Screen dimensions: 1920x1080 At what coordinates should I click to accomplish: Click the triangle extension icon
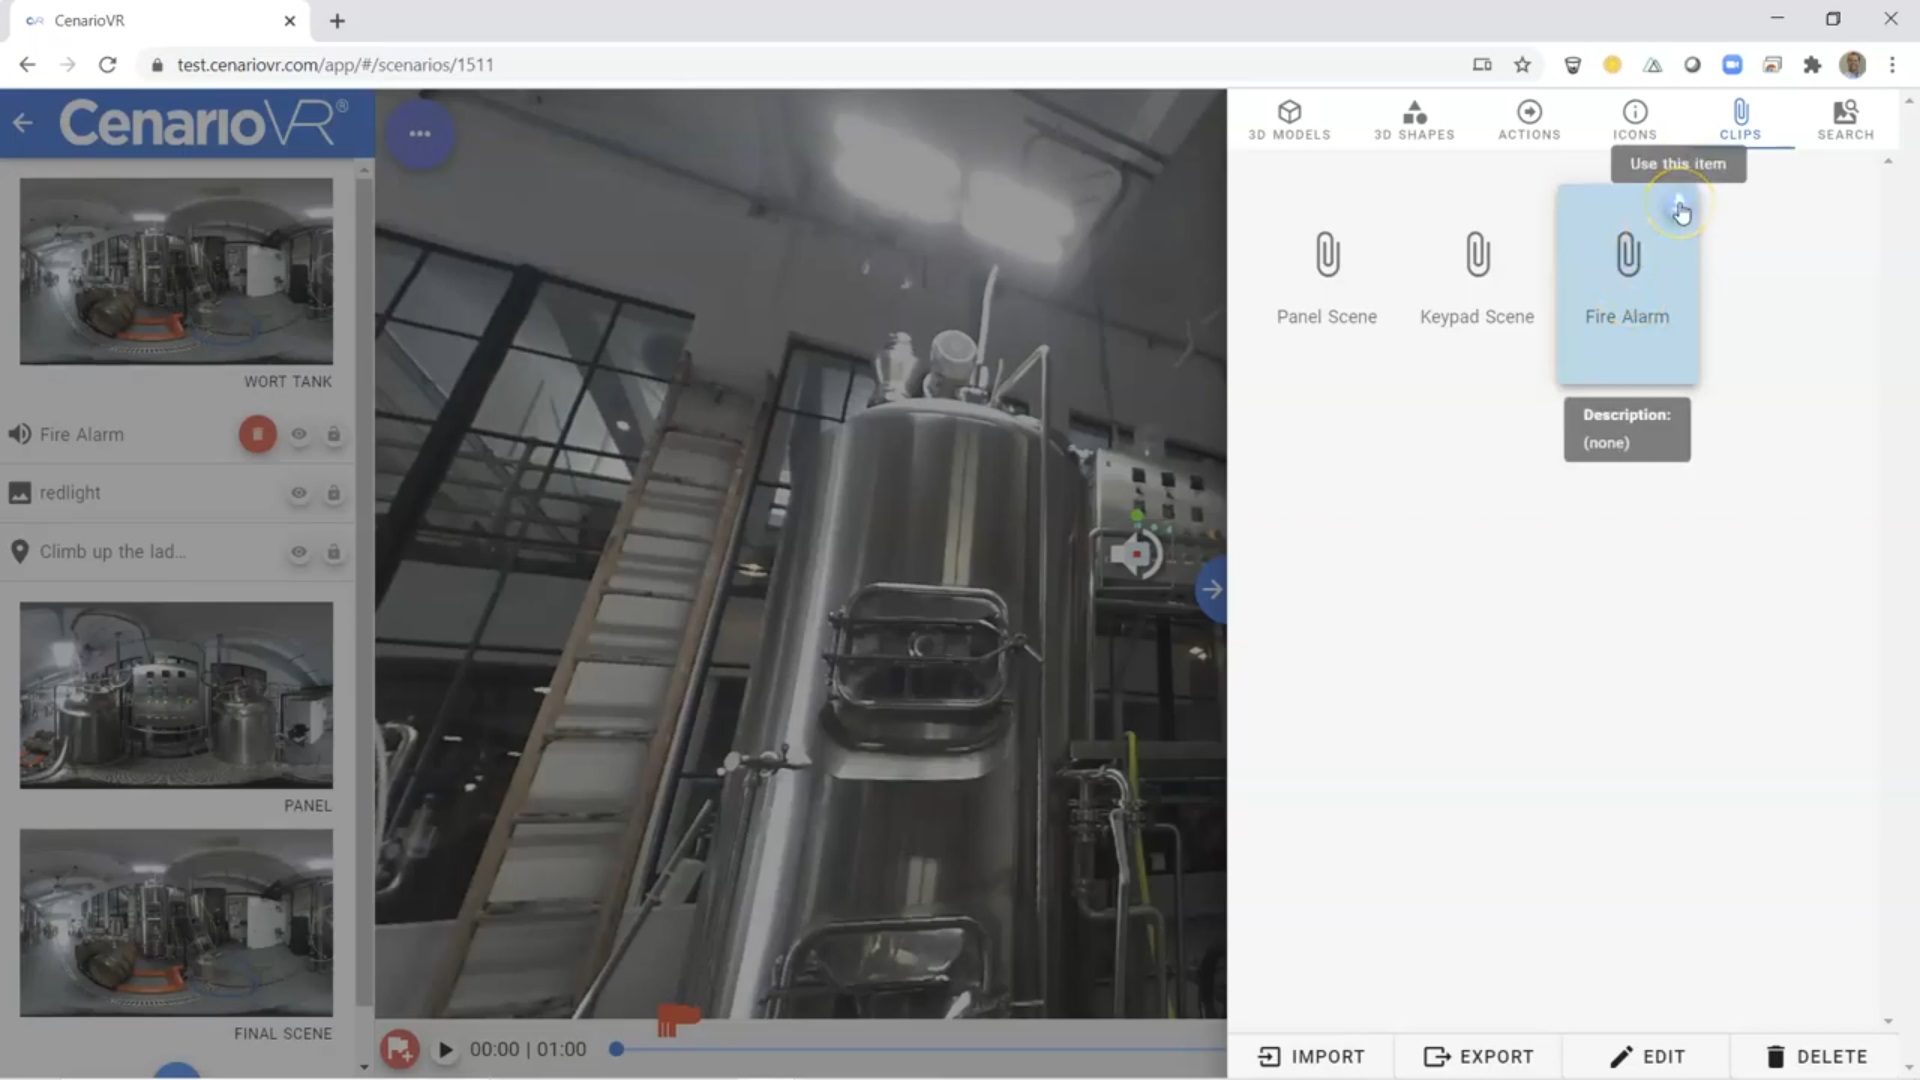(1652, 65)
